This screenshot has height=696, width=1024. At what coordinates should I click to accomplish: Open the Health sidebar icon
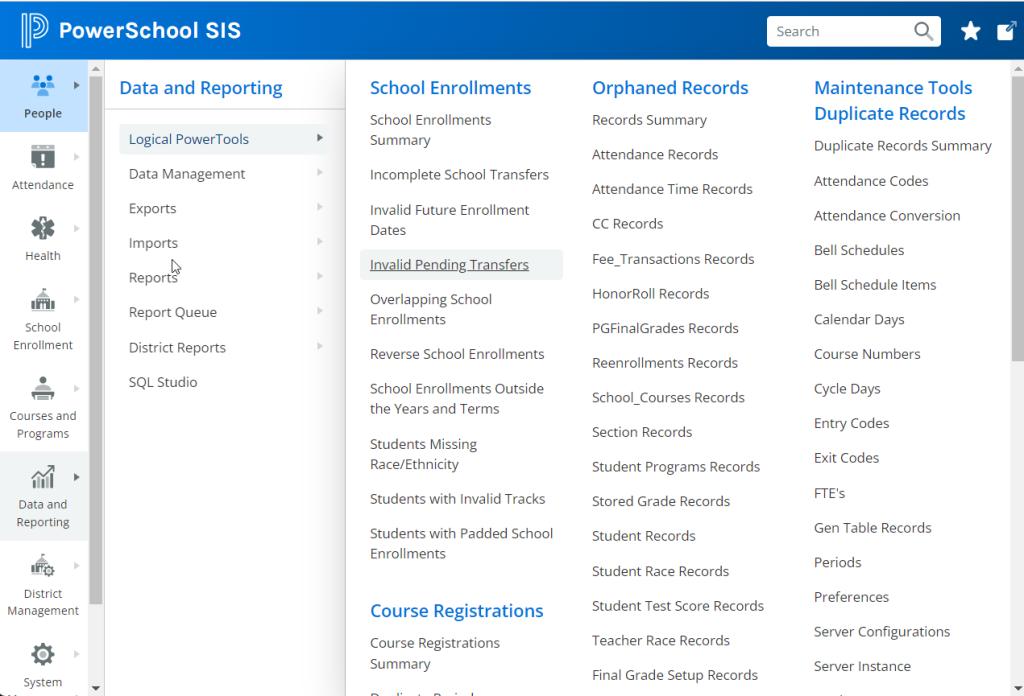42,228
